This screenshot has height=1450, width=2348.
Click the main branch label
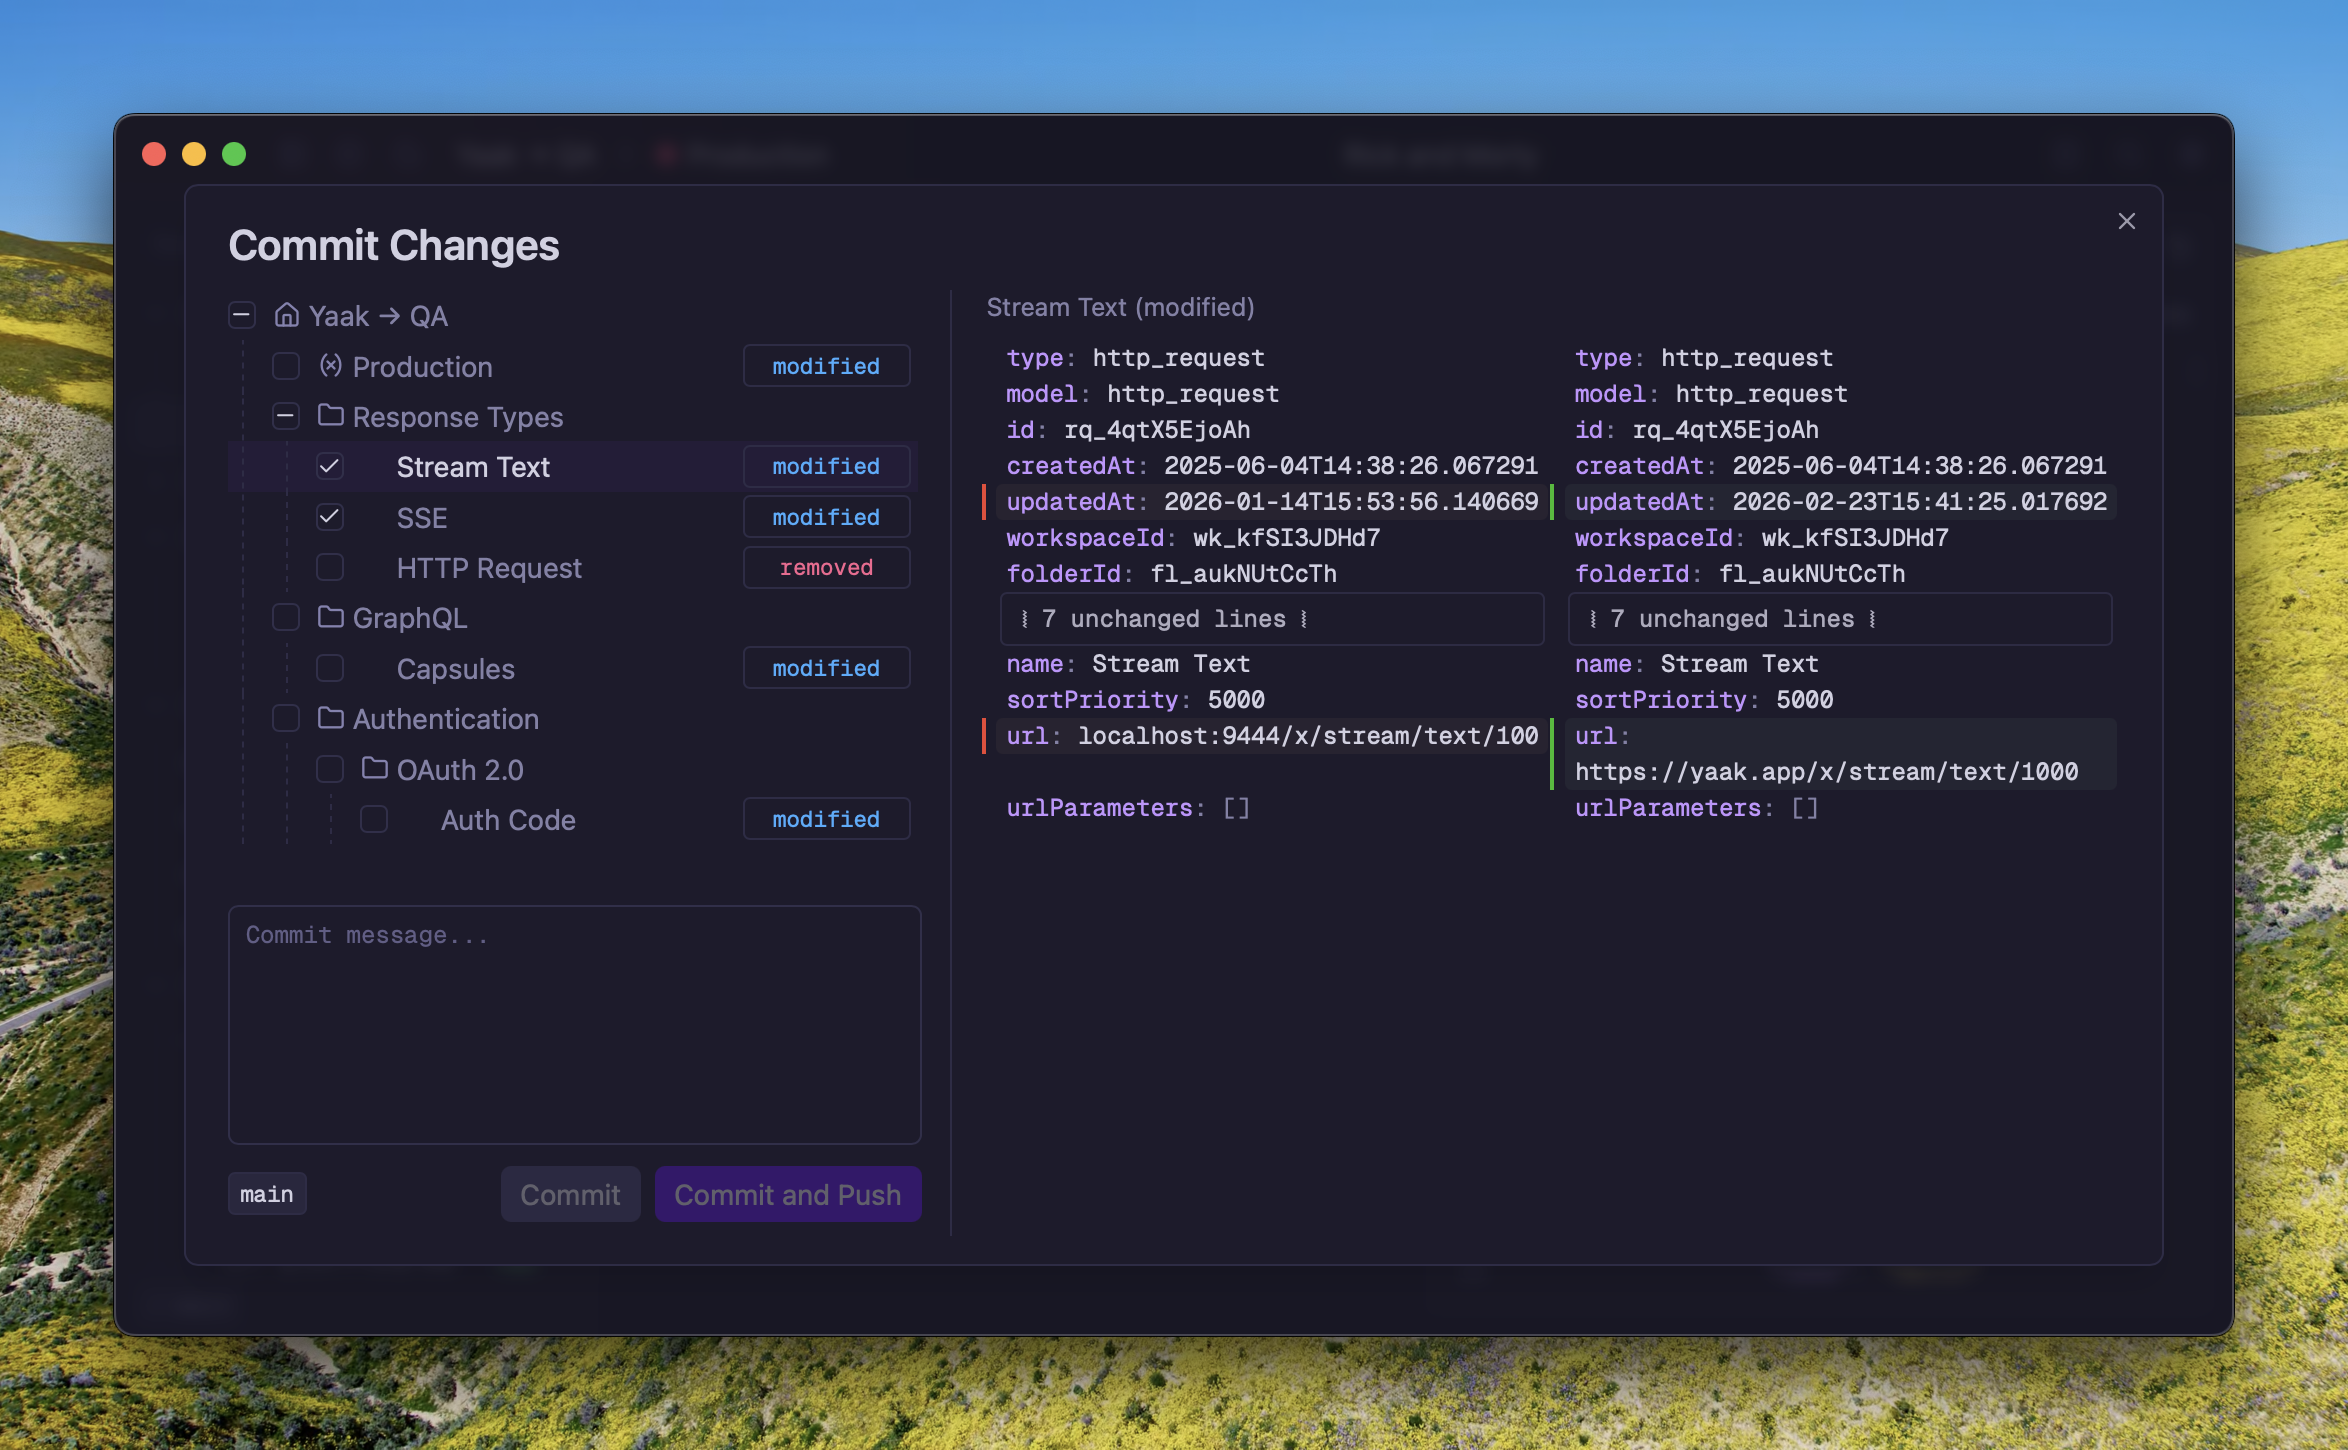pyautogui.click(x=267, y=1194)
